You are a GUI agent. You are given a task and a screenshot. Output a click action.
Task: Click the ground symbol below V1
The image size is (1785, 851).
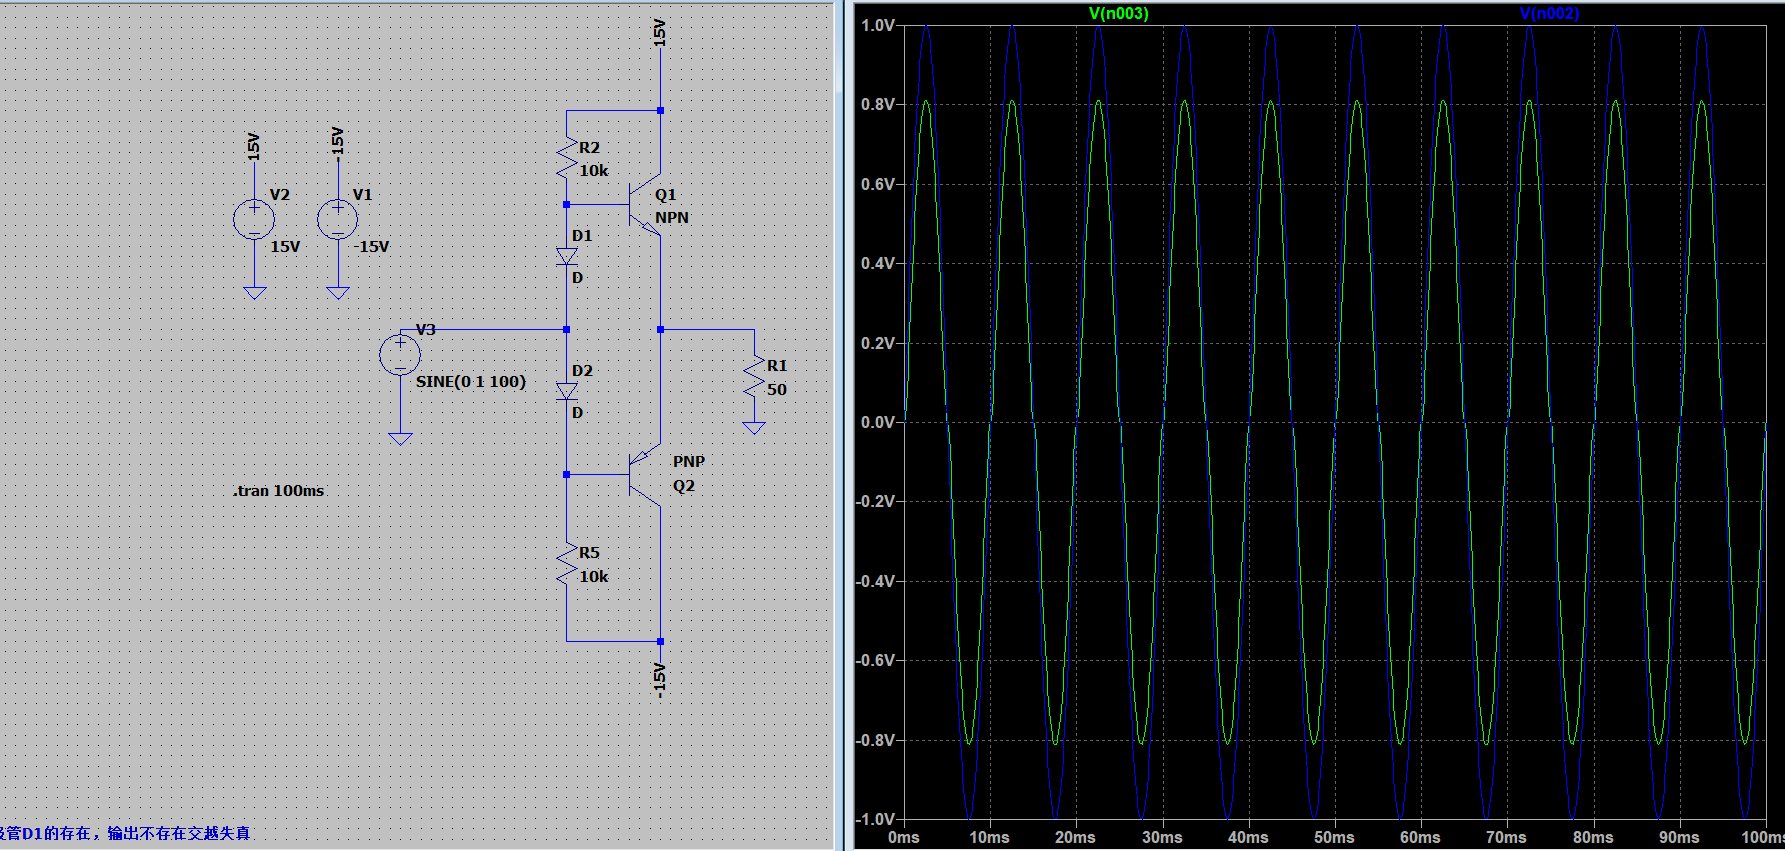tap(338, 293)
